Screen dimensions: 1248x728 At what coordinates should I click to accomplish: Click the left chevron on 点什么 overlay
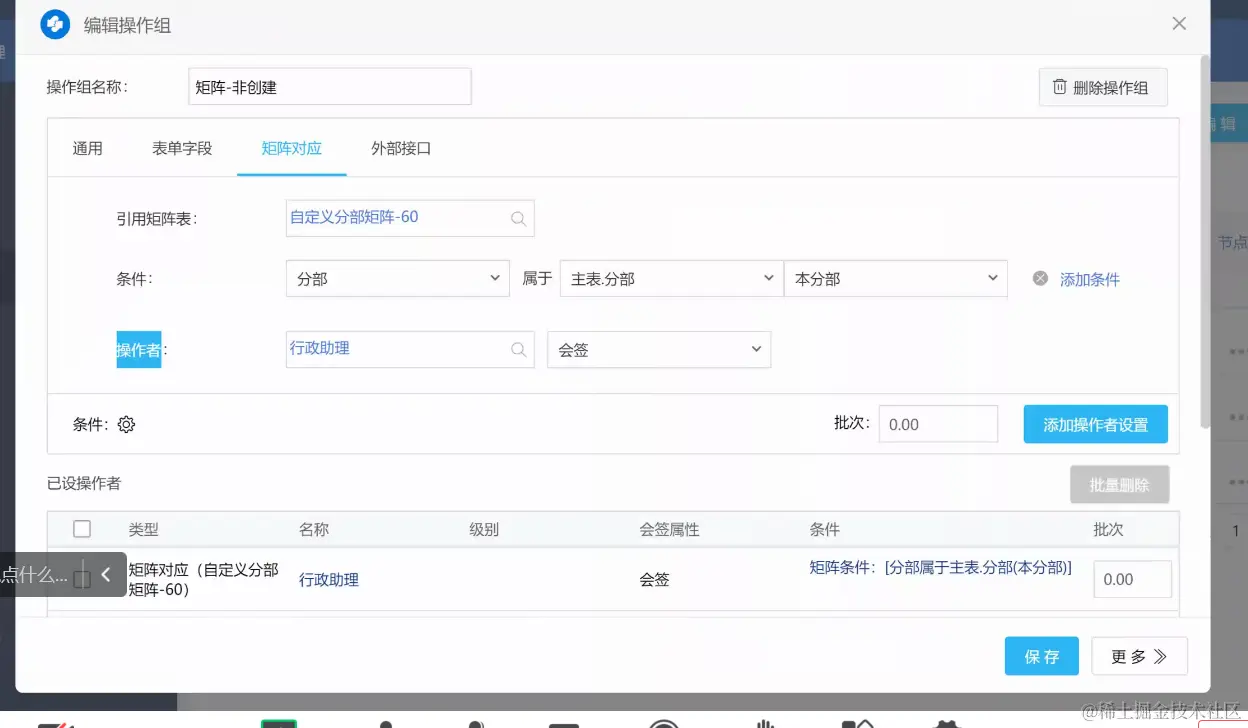point(105,575)
